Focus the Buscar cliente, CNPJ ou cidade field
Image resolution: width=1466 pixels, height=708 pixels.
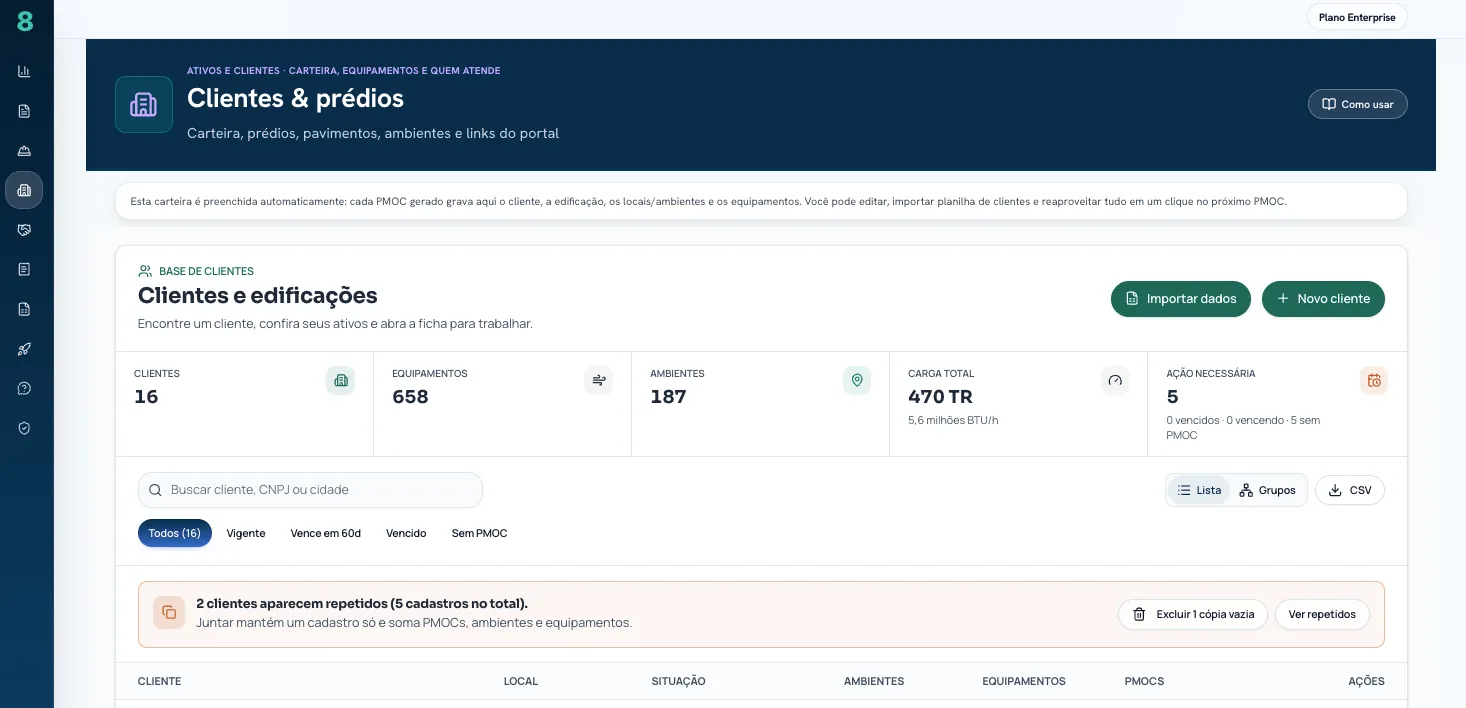tap(310, 490)
